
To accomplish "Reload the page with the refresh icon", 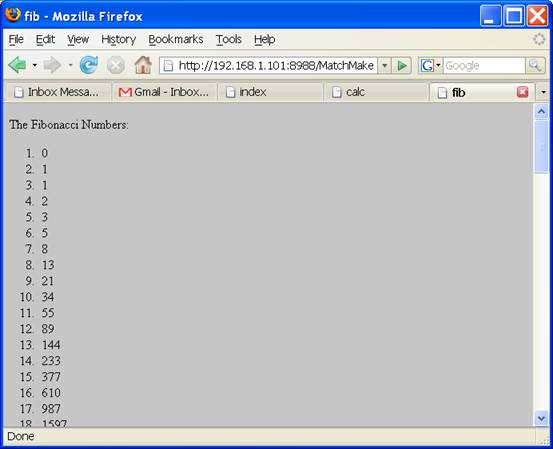I will point(89,65).
